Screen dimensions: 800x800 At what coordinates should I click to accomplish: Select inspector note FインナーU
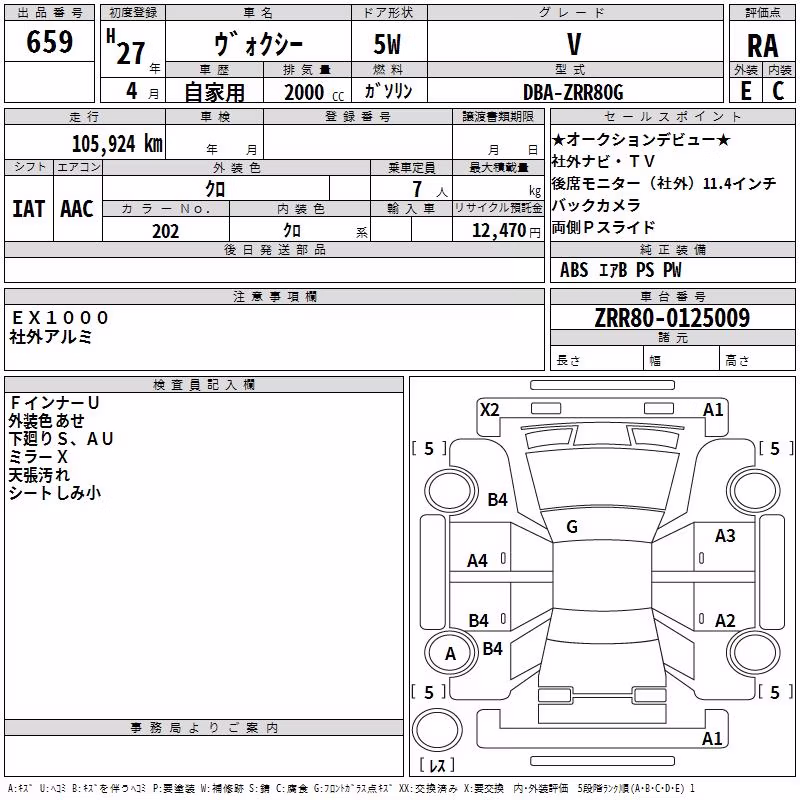coord(54,403)
